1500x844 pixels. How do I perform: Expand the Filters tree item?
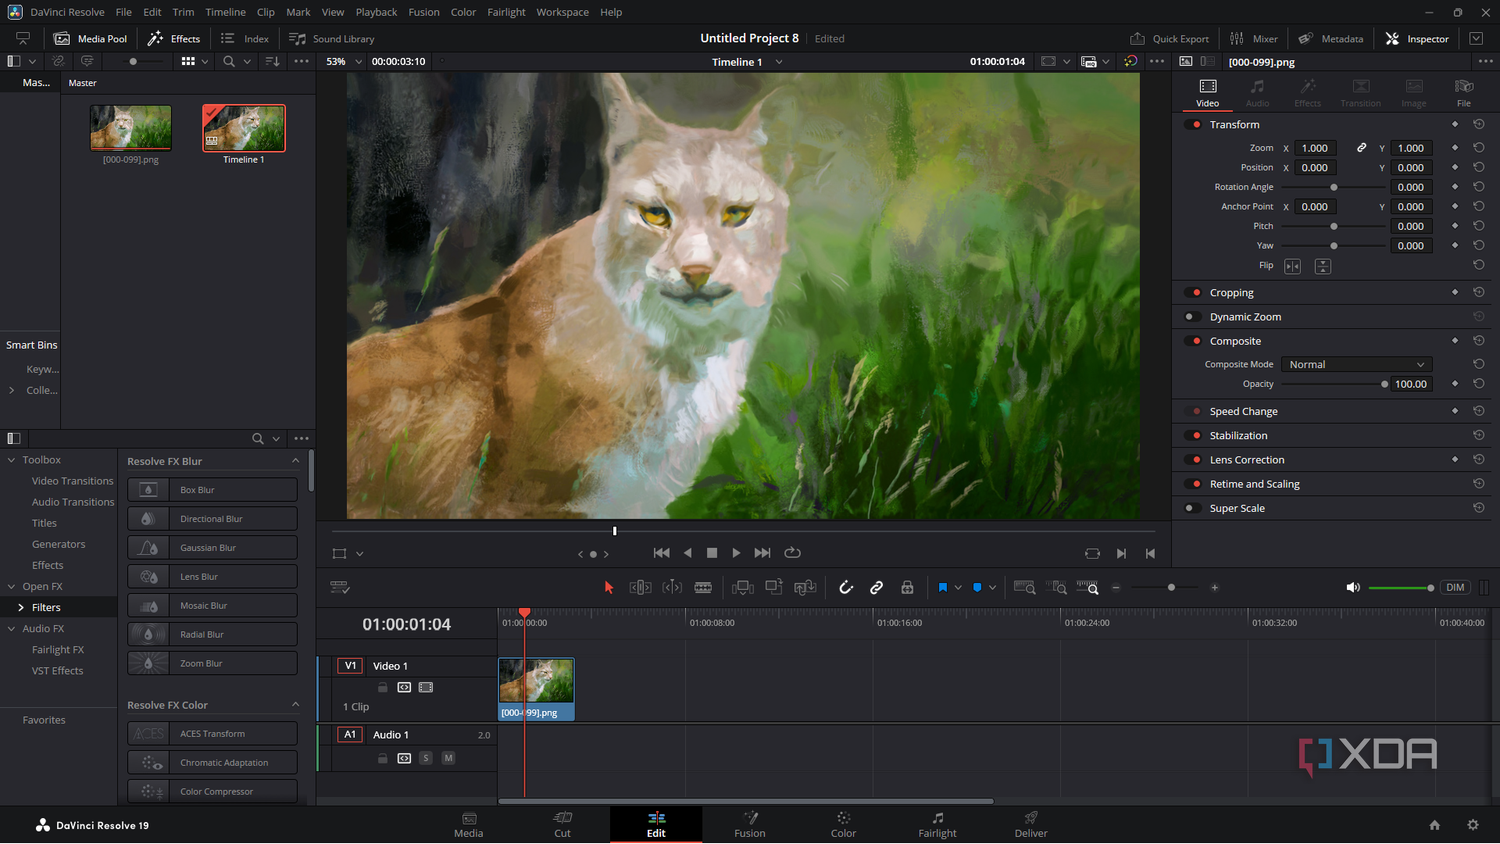coord(21,607)
